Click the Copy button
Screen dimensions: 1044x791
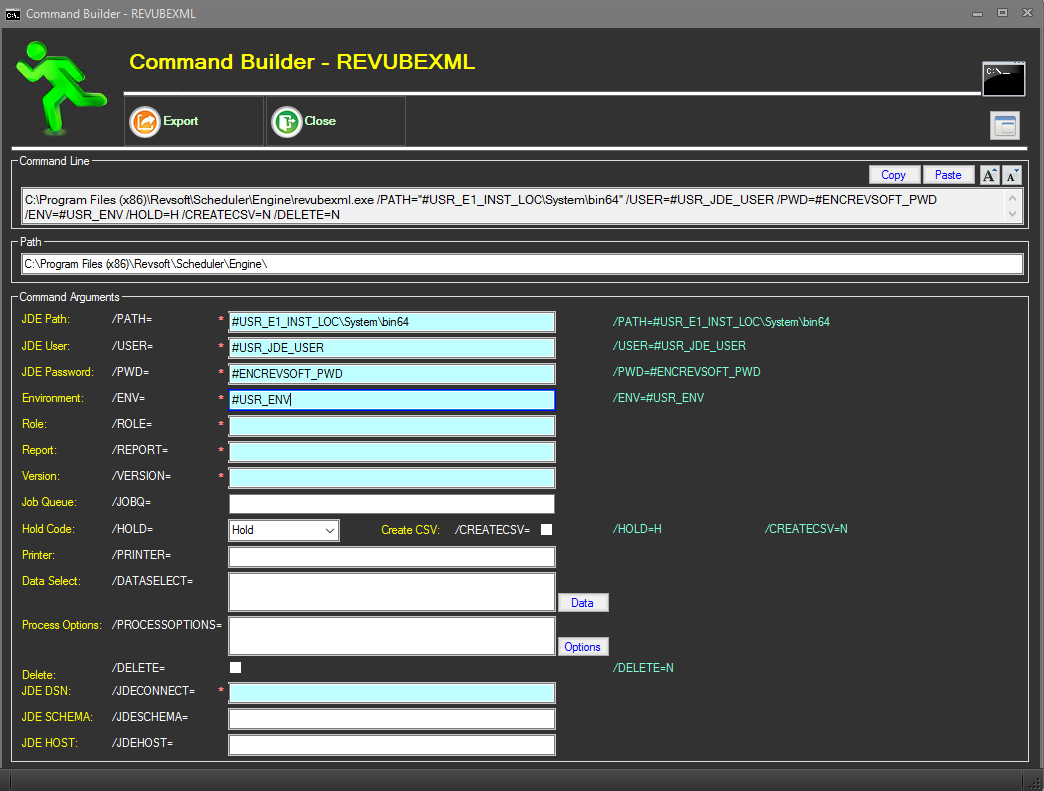(x=894, y=174)
